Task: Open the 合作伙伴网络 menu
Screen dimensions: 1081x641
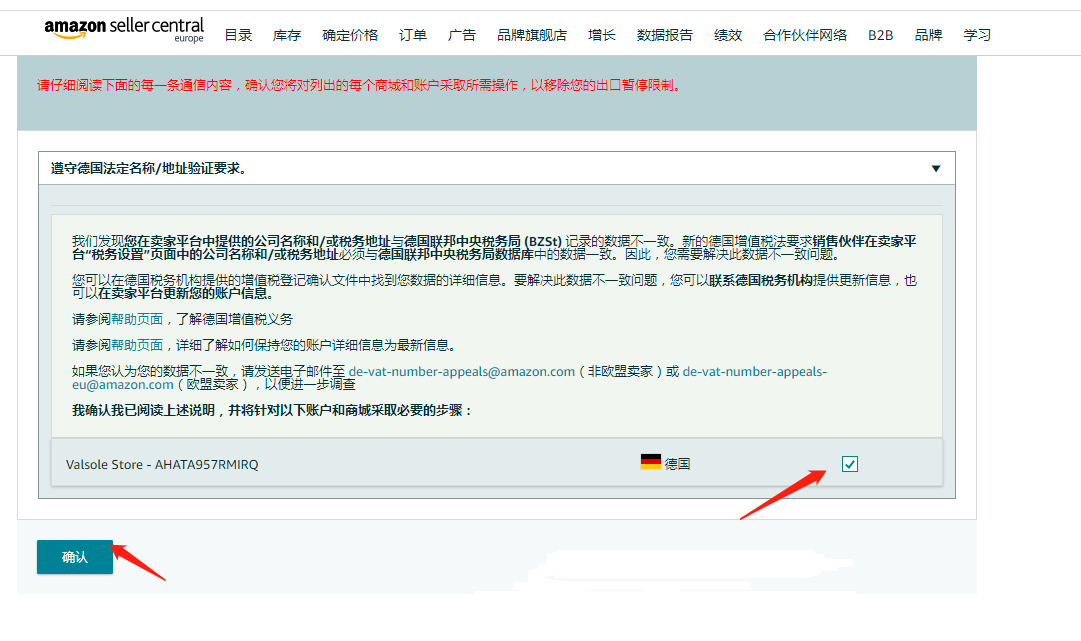Action: pos(805,35)
